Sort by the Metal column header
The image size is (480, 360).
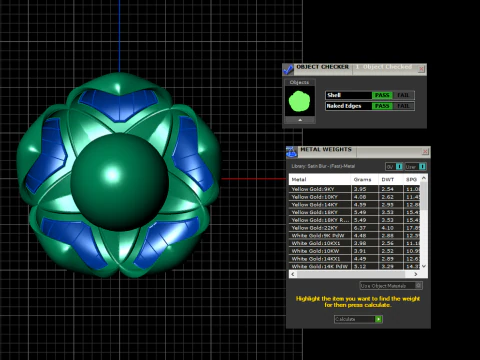point(320,179)
